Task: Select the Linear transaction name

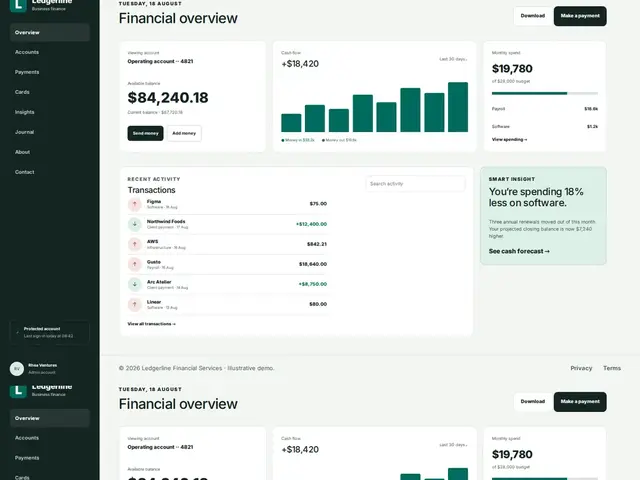Action: (x=154, y=302)
